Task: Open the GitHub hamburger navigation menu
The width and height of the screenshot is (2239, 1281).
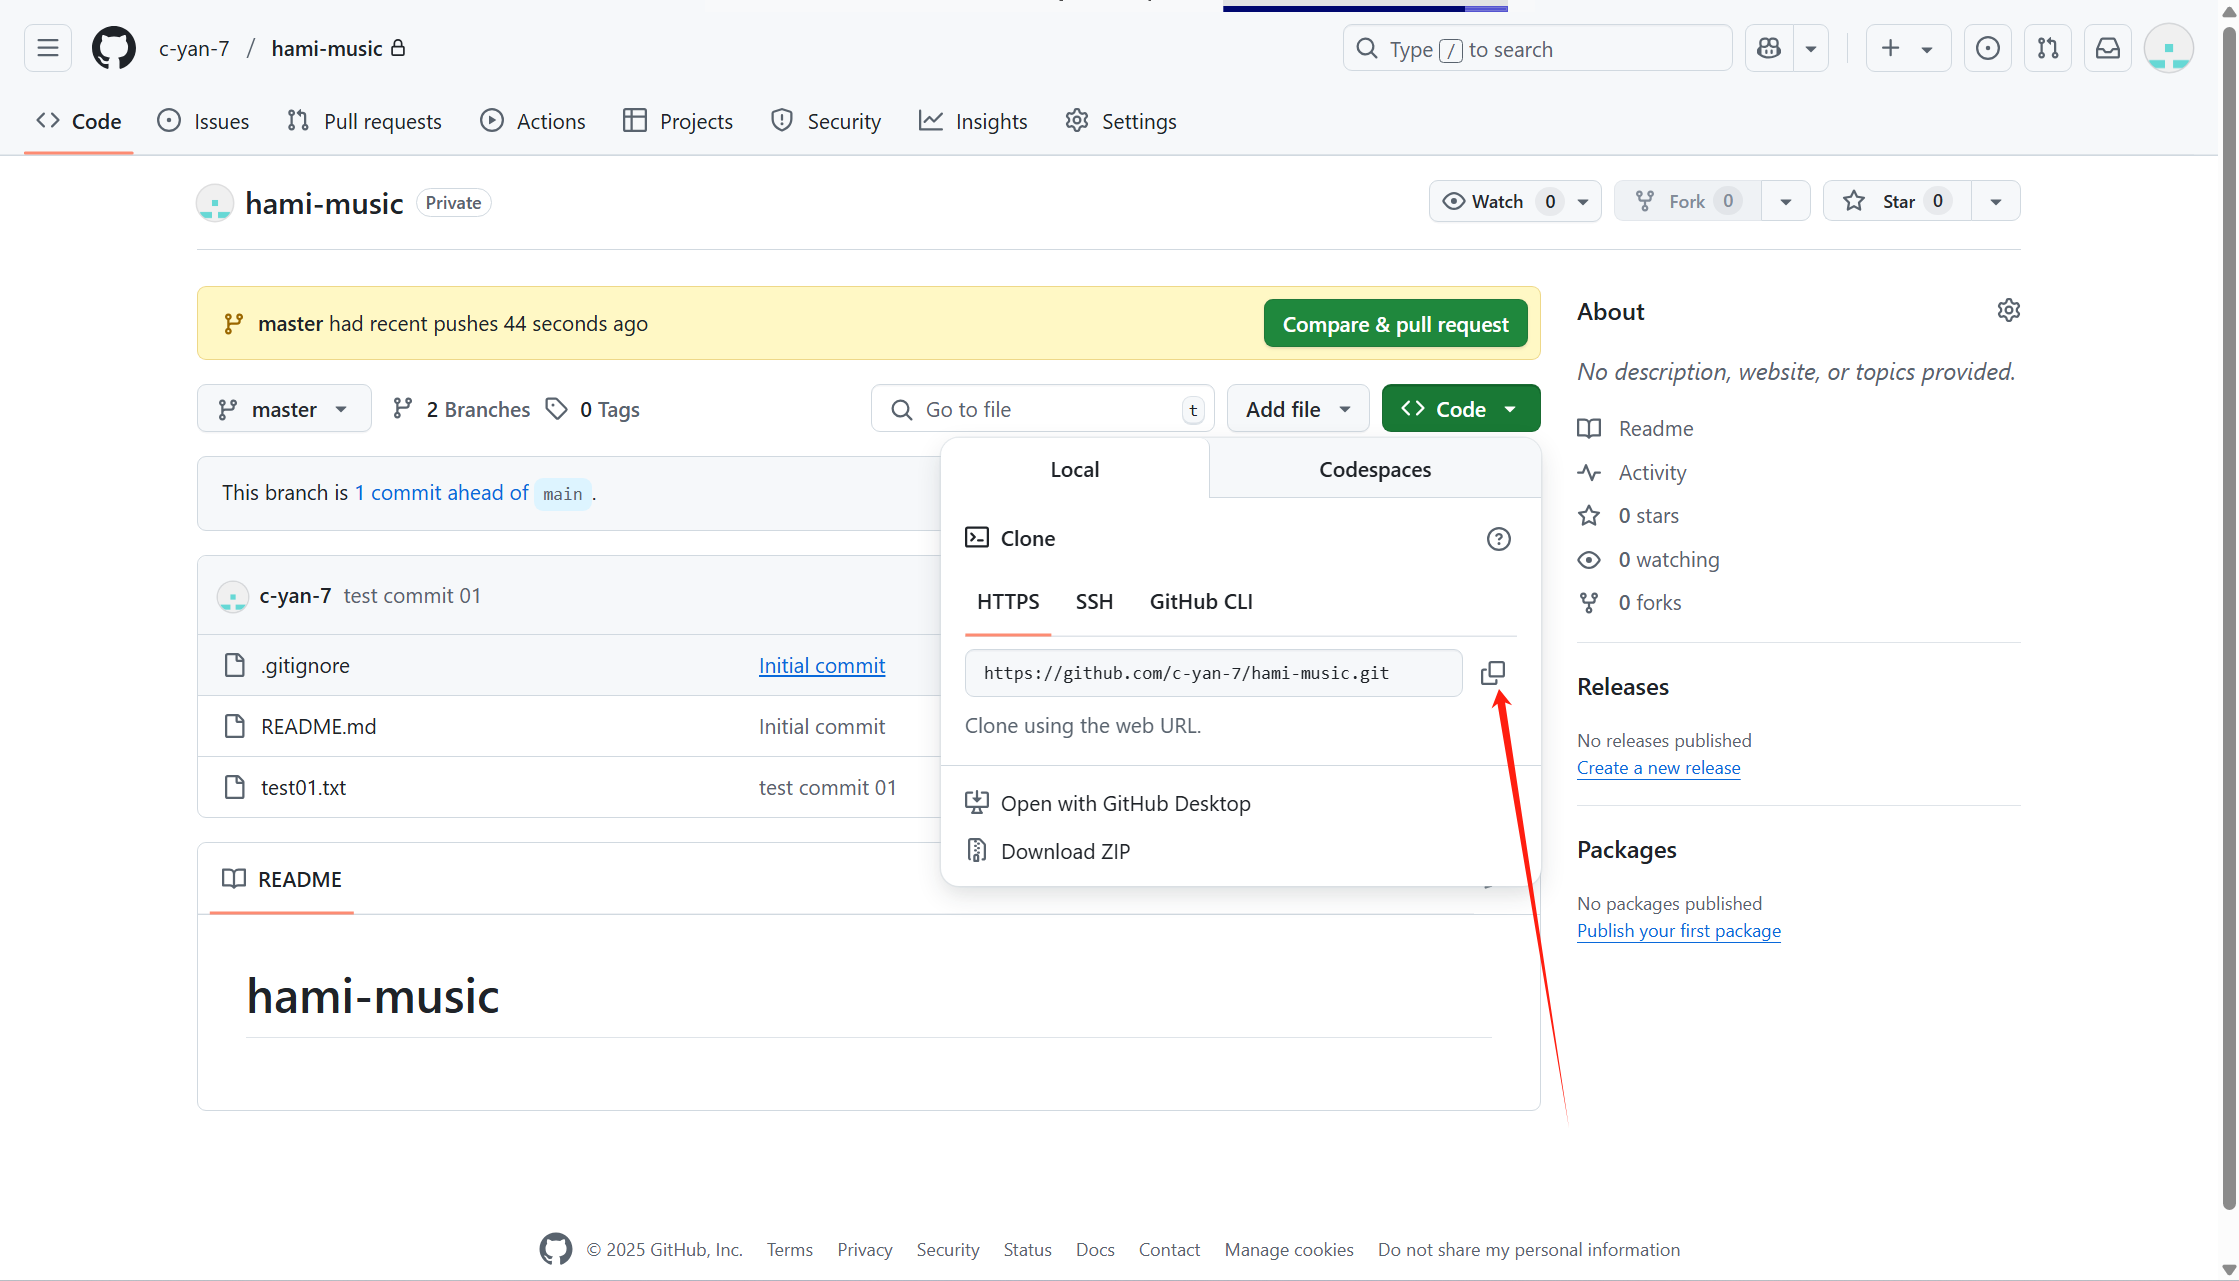Action: pos(47,47)
